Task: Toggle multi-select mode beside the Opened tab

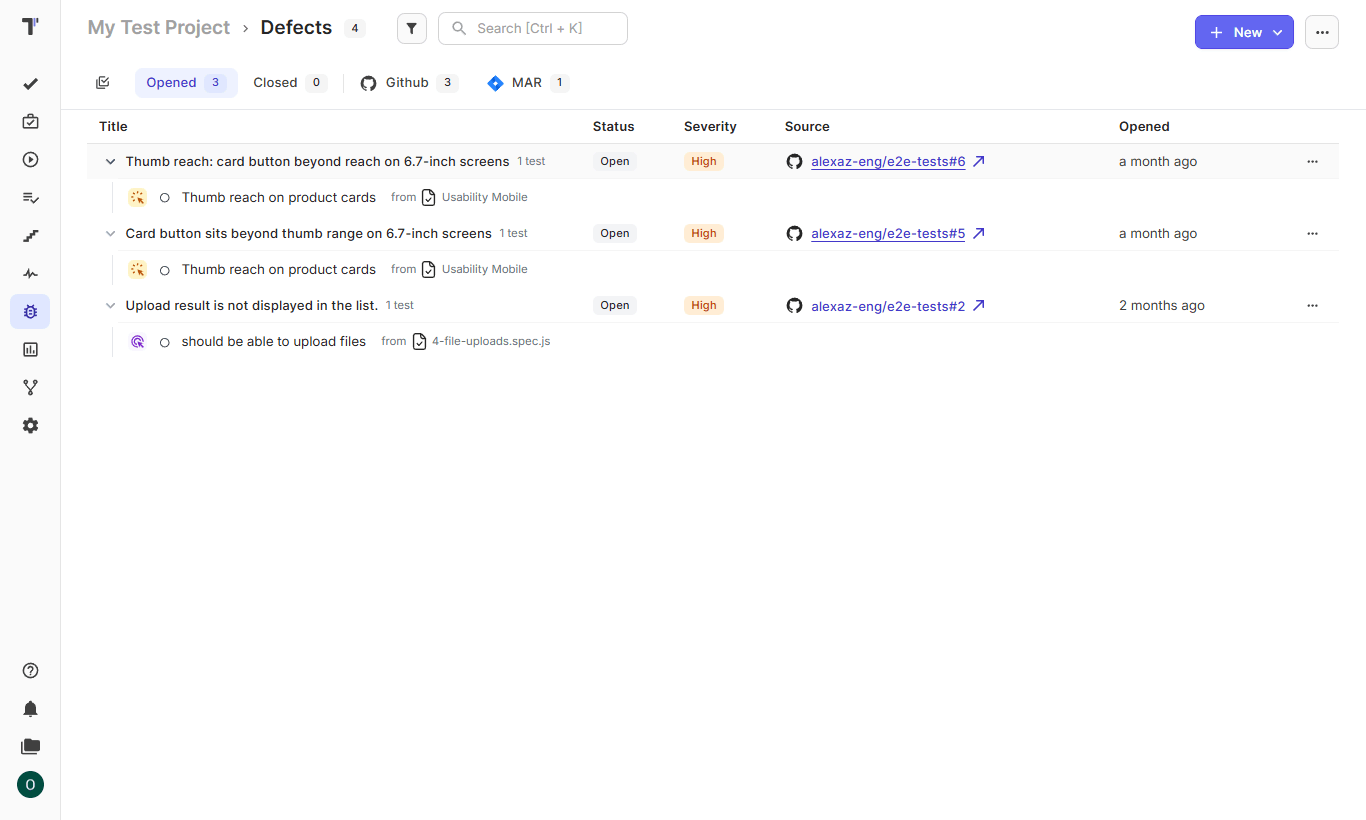Action: pyautogui.click(x=103, y=83)
